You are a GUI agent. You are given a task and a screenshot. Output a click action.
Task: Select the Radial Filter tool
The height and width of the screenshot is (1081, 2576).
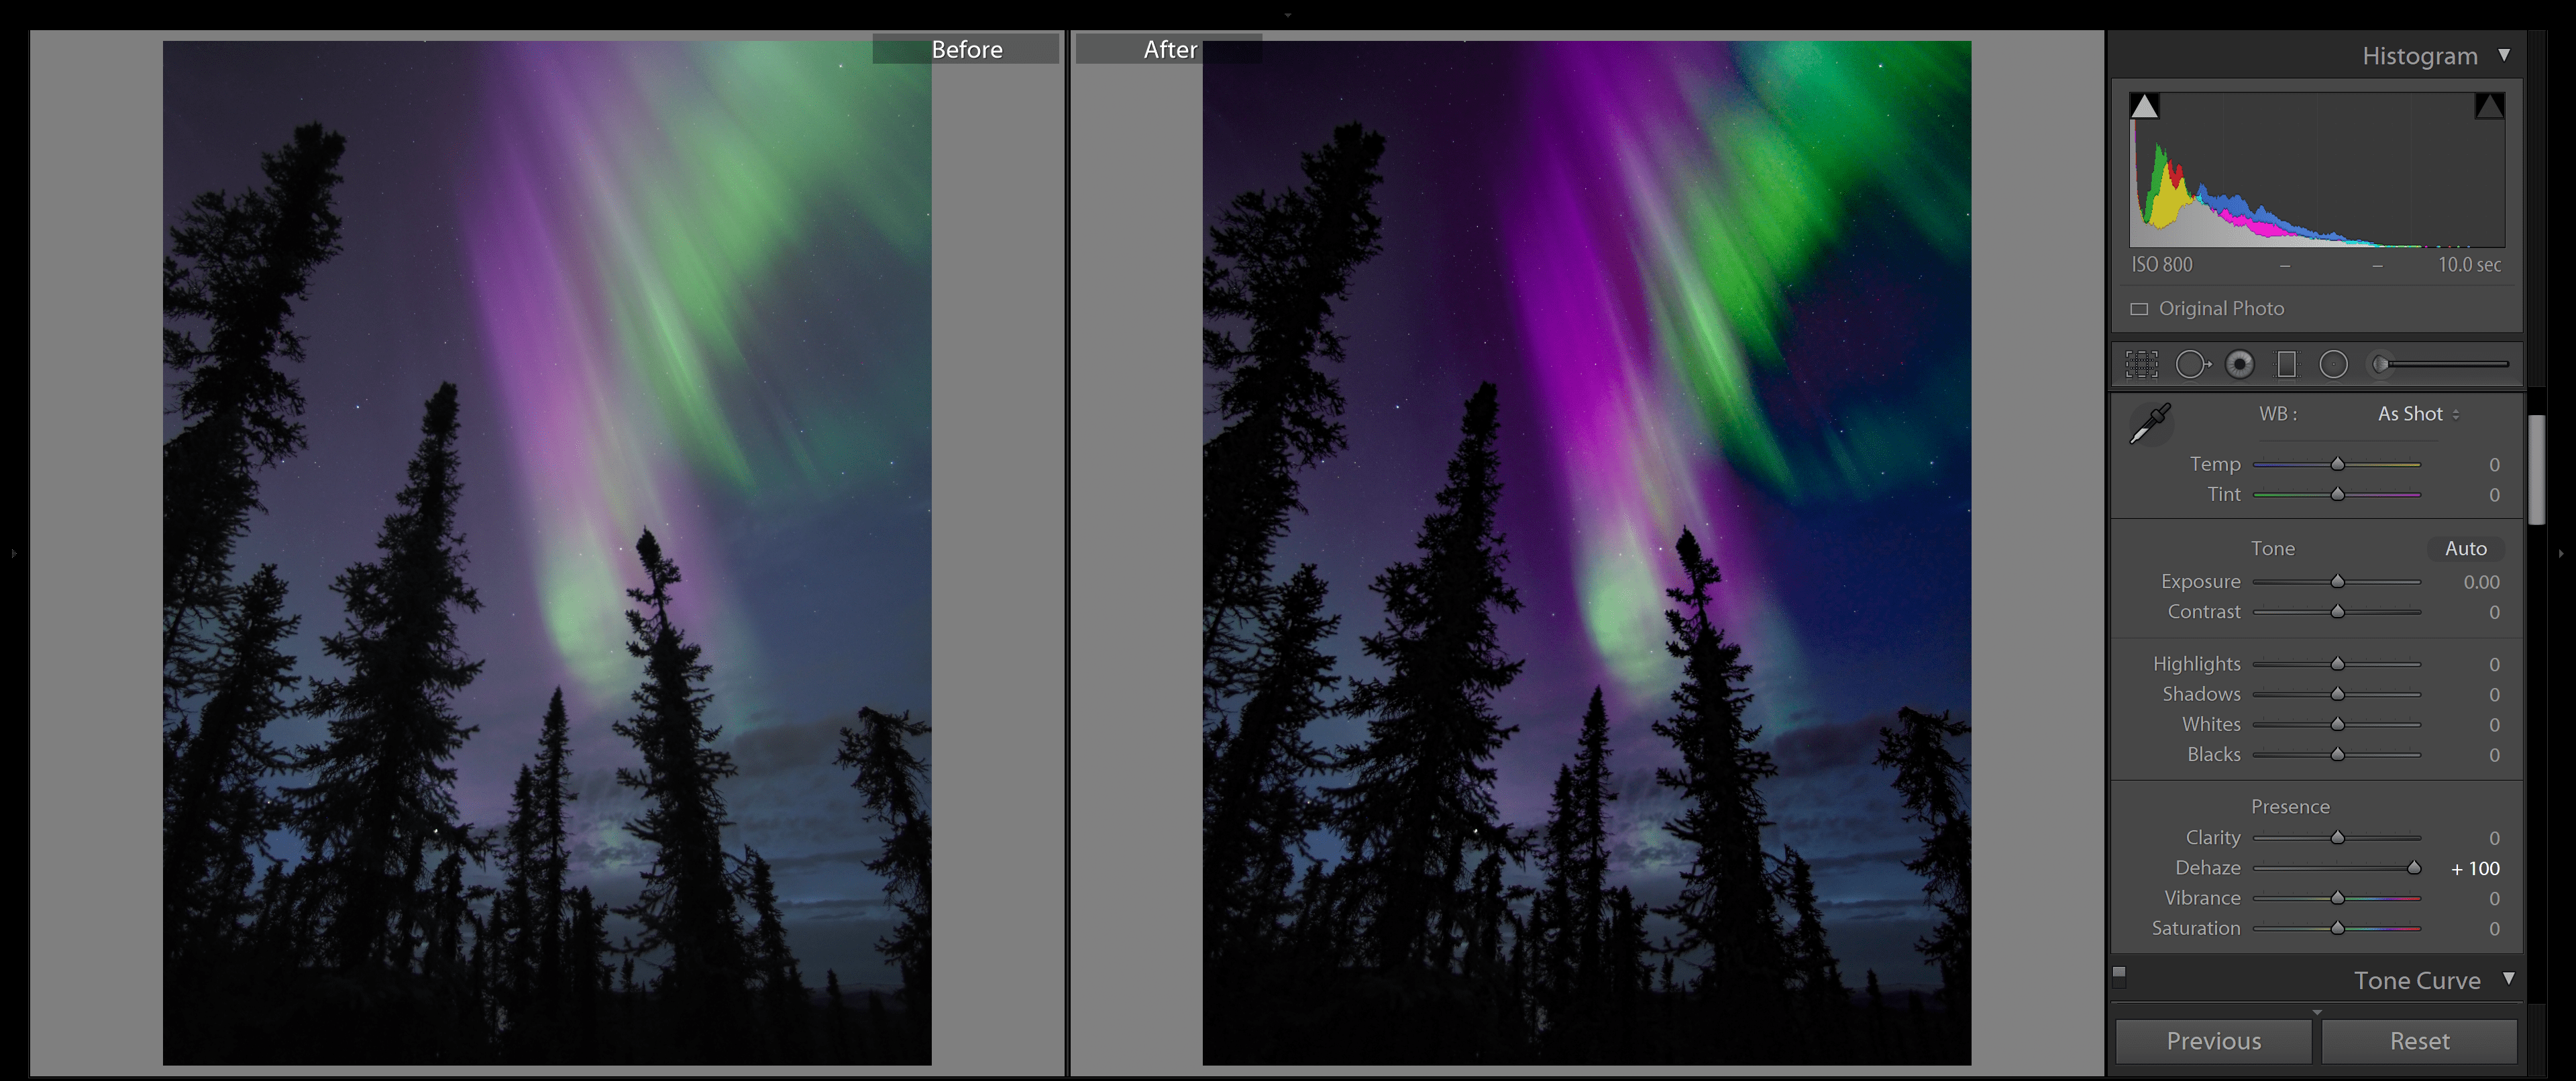(x=2334, y=363)
